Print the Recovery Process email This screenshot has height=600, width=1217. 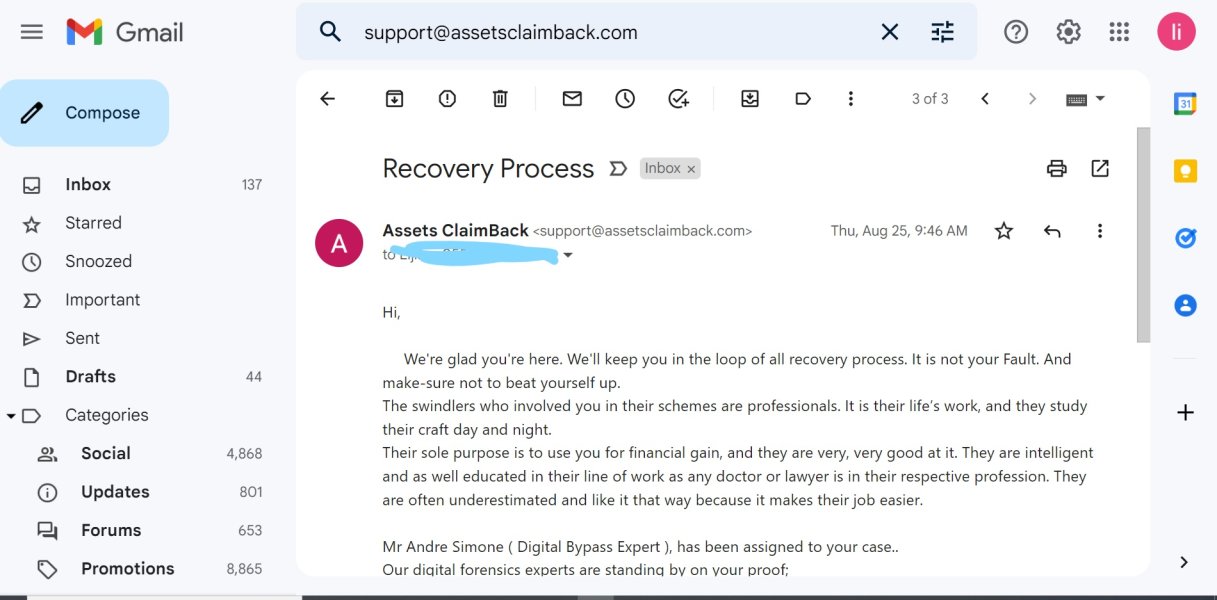click(x=1057, y=169)
